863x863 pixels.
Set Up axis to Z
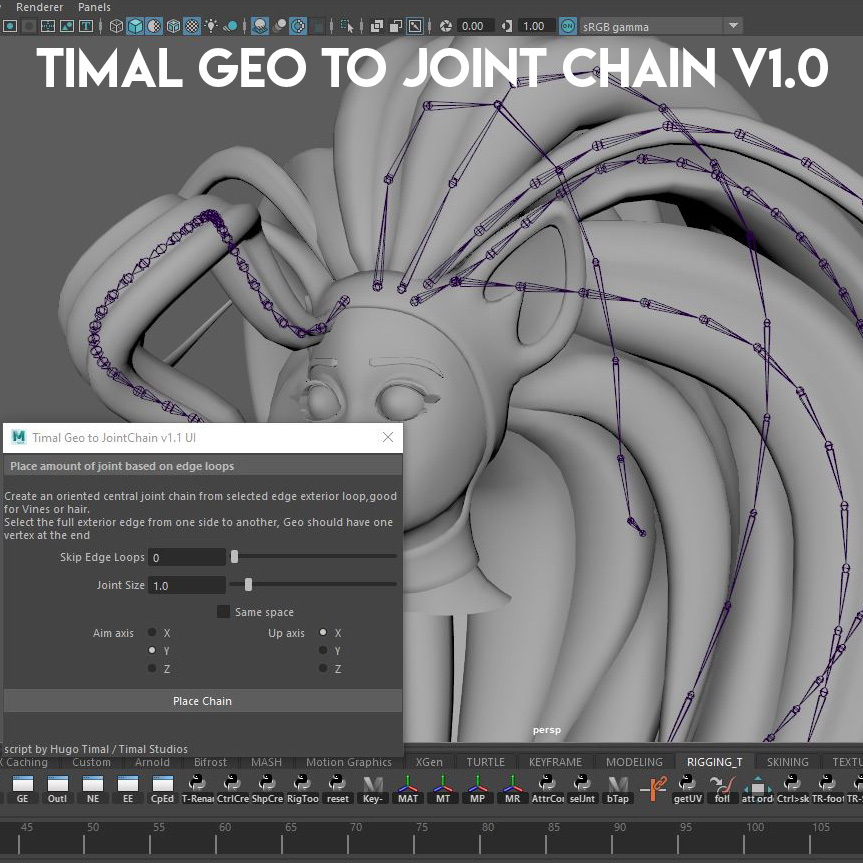323,668
